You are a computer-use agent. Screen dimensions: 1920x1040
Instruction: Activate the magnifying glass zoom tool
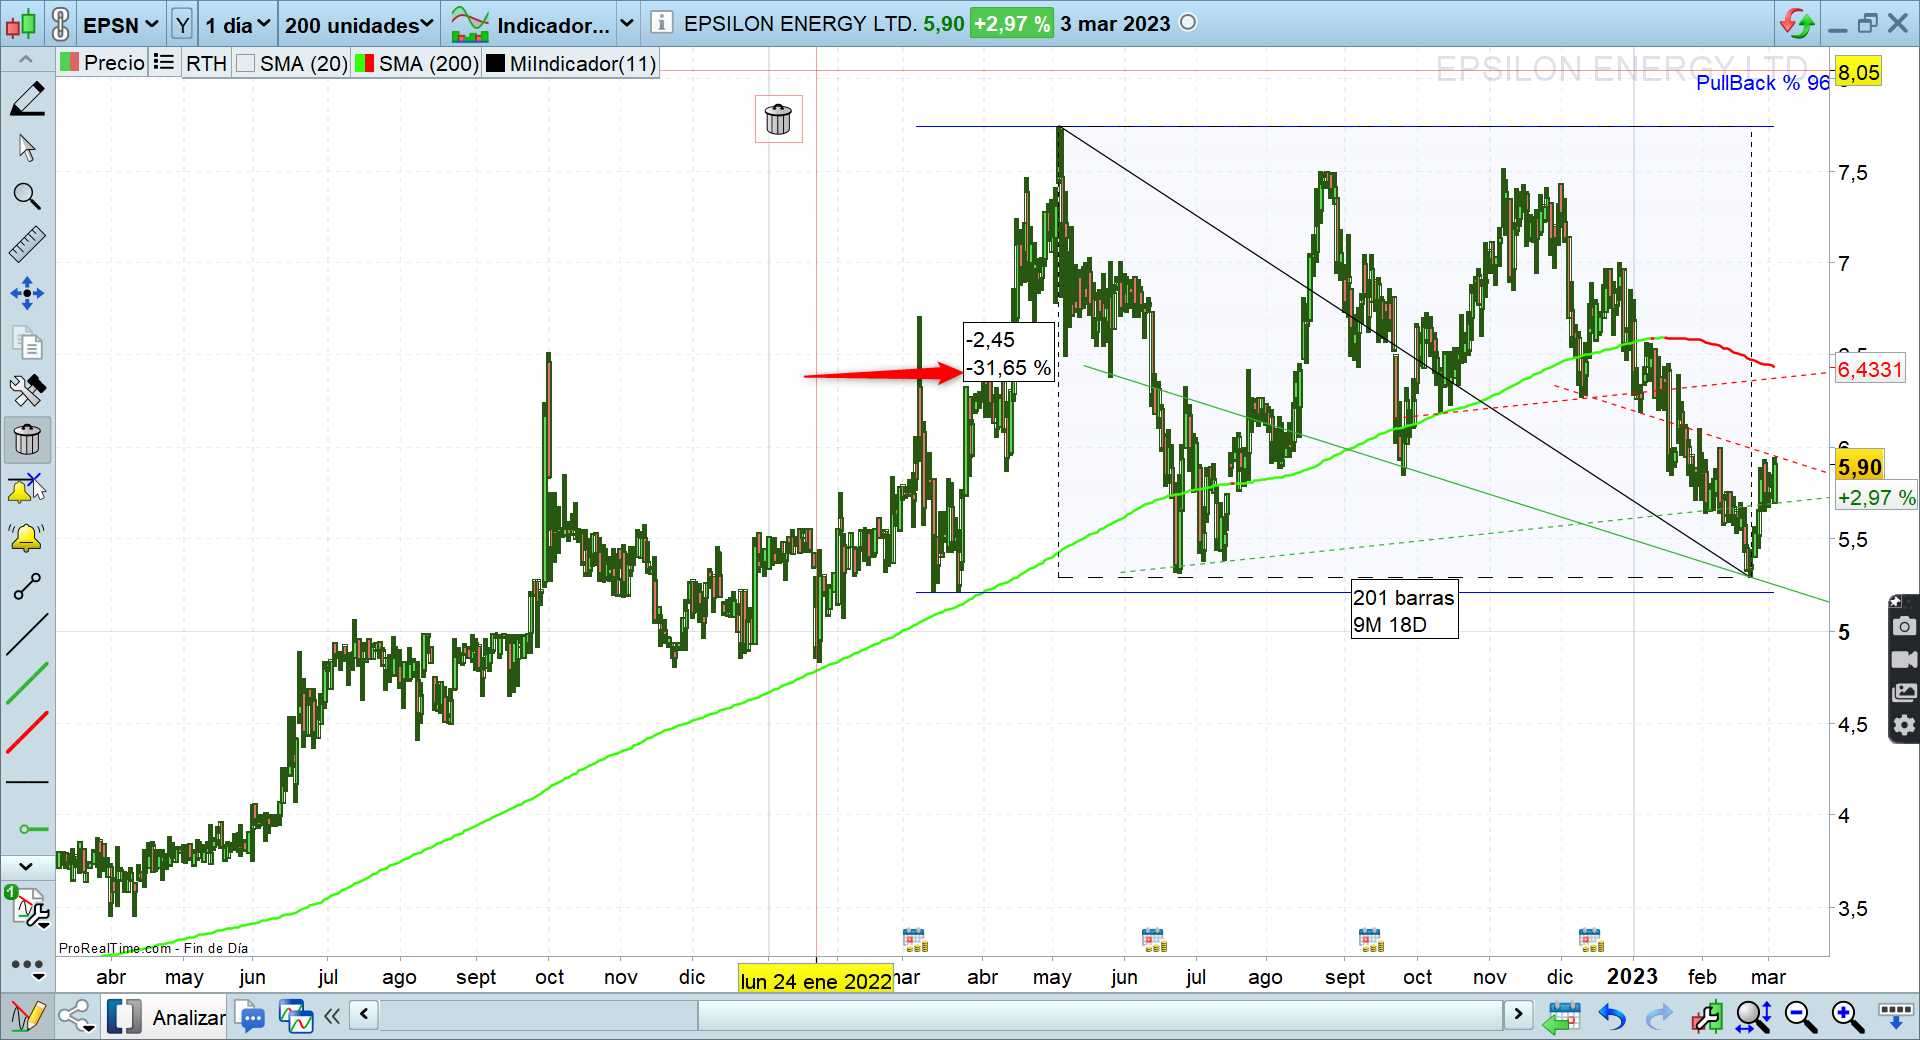27,196
